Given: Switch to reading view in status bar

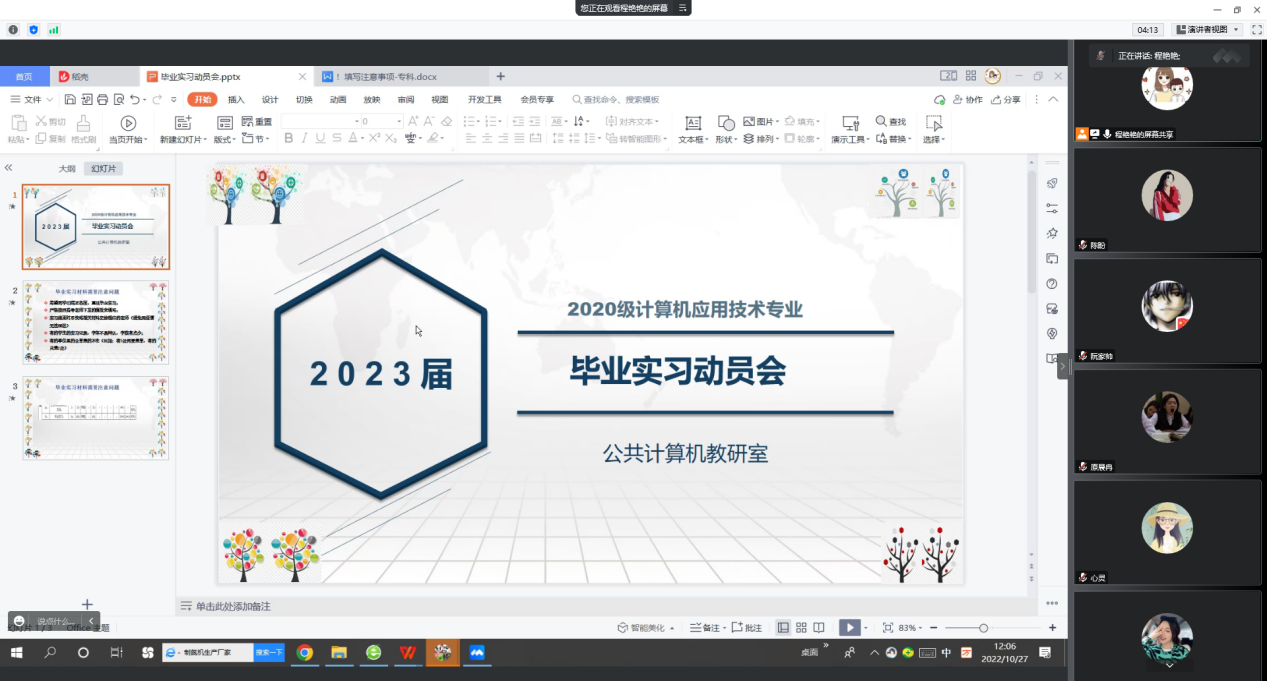Looking at the screenshot, I should coord(819,628).
